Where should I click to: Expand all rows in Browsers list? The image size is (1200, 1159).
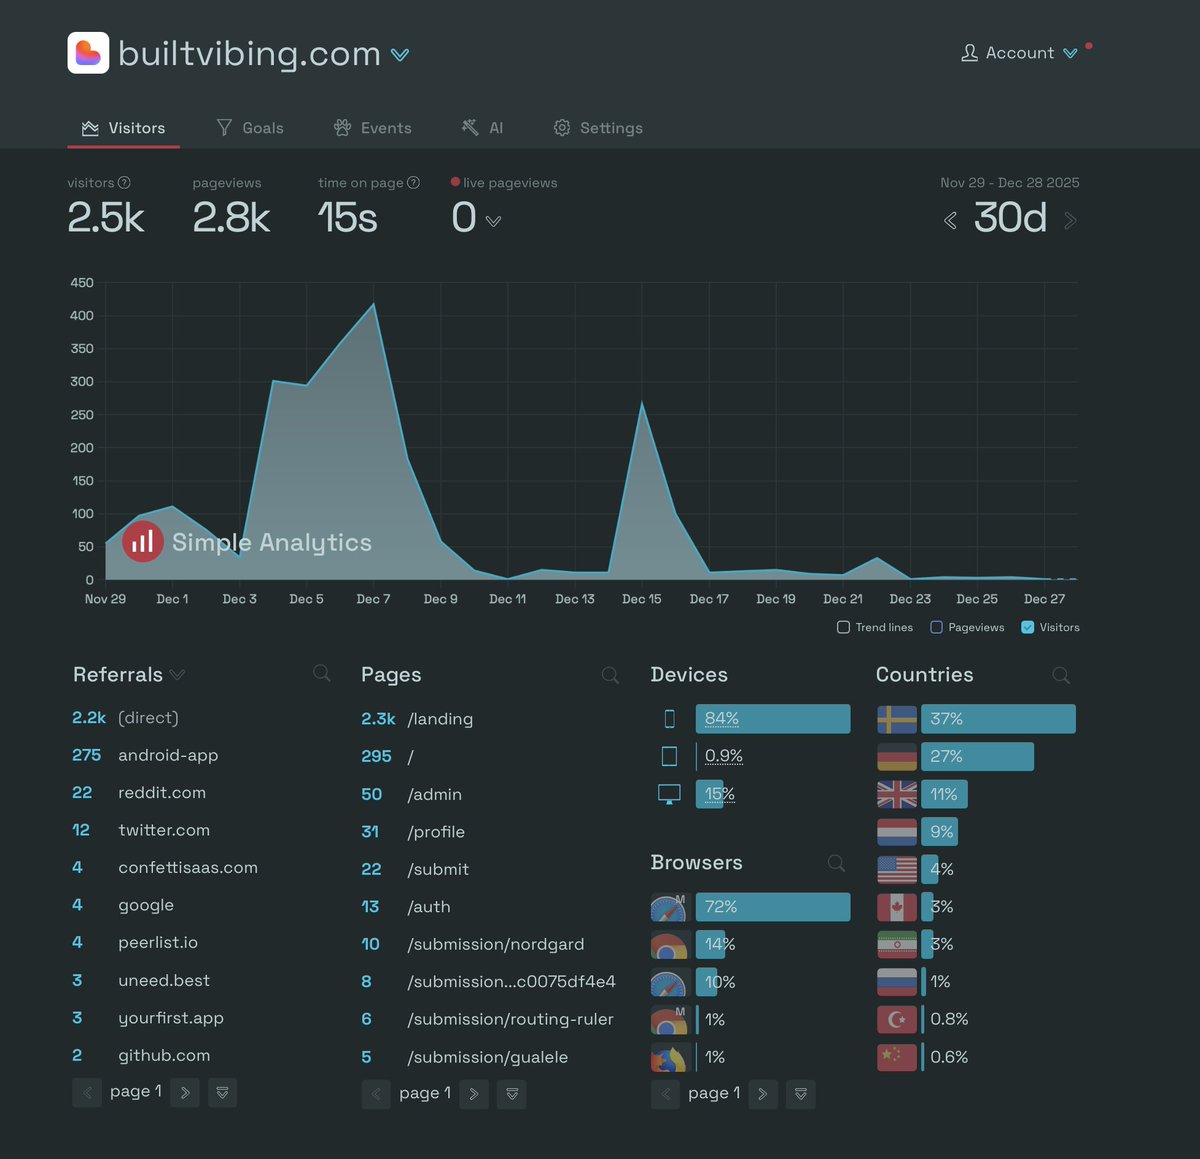pyautogui.click(x=800, y=1094)
